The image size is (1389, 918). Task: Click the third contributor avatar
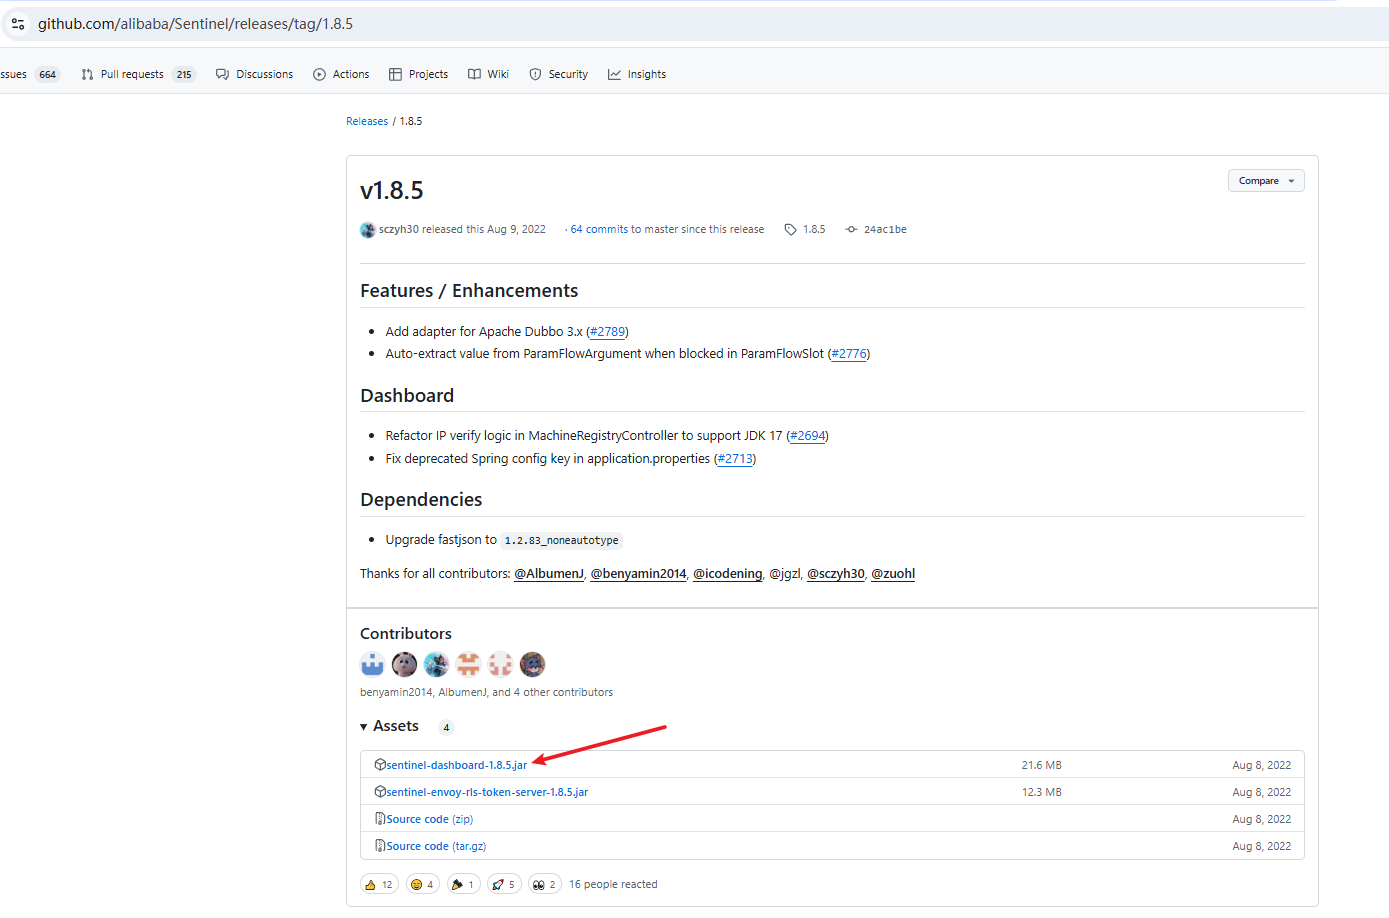click(x=437, y=664)
